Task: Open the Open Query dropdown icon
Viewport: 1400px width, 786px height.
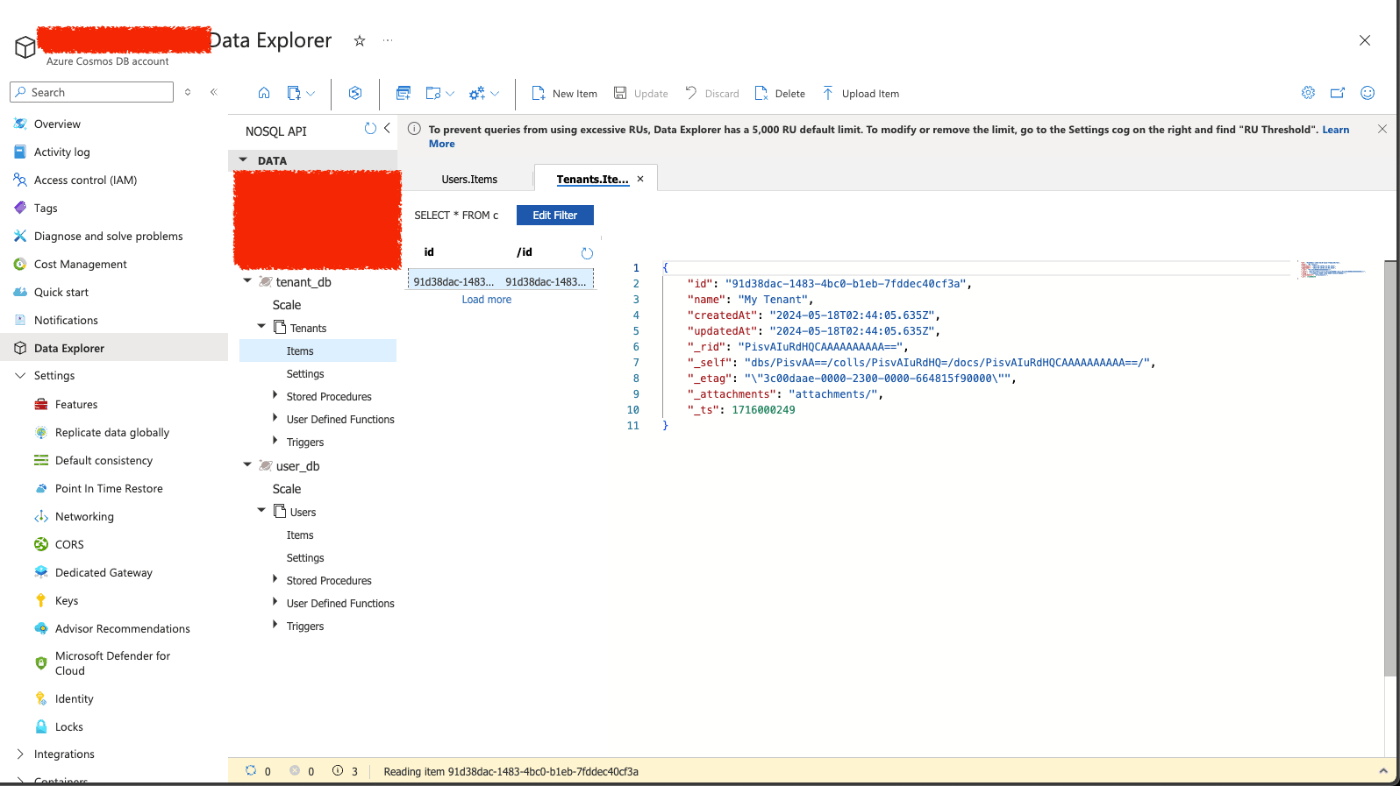Action: (x=440, y=93)
